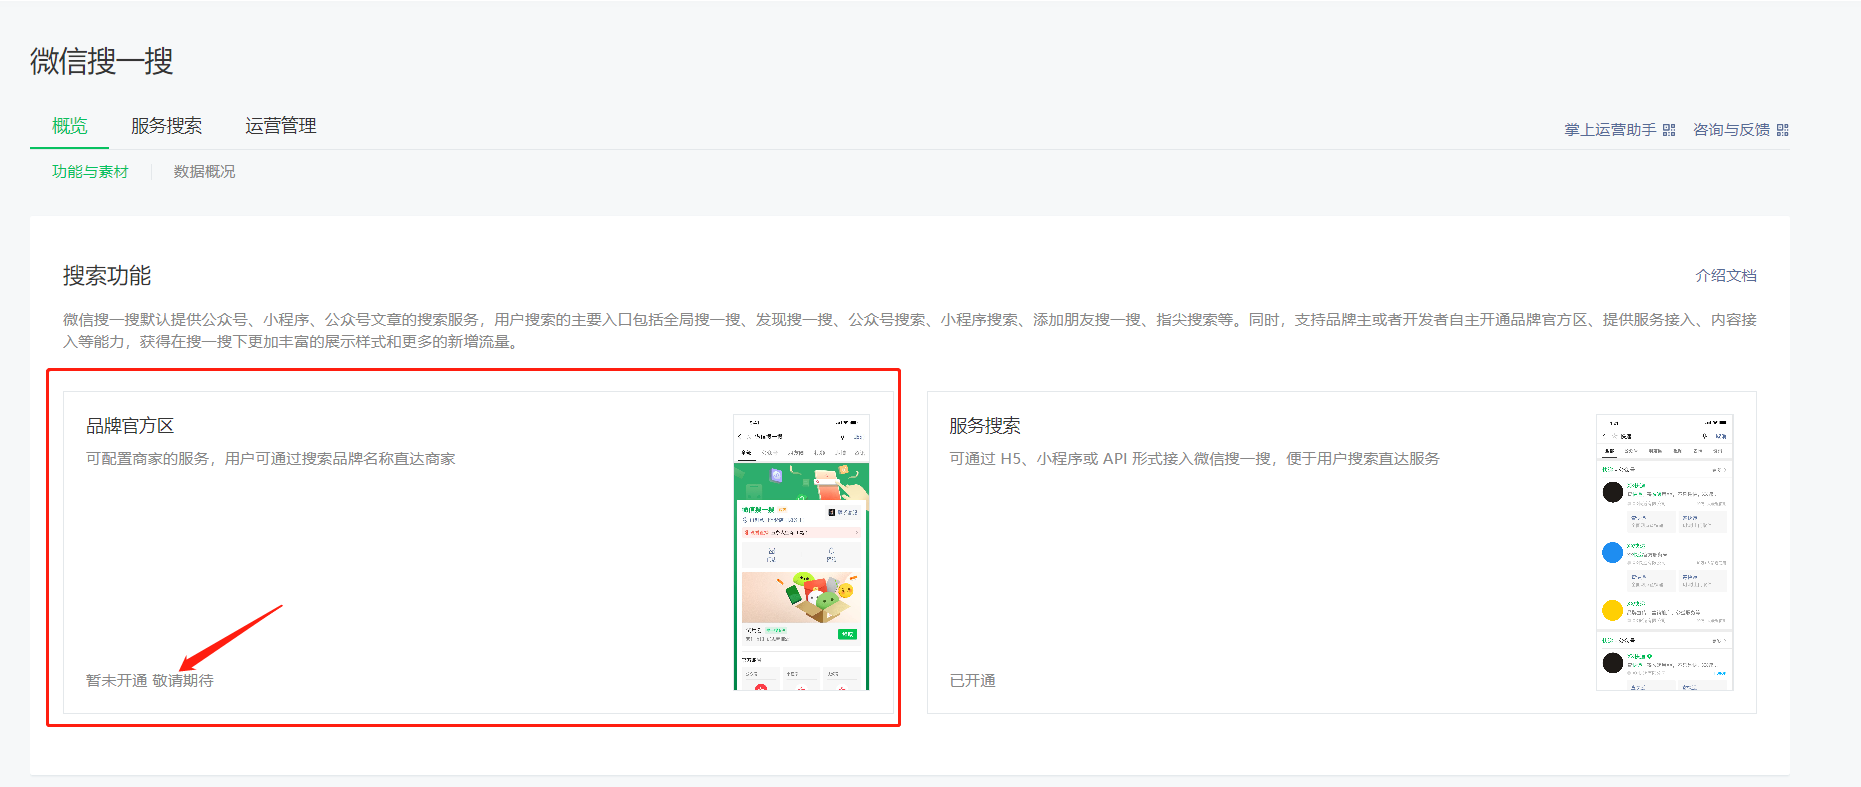Open the 服务搜索 phone preview thumbnail

pos(1665,552)
